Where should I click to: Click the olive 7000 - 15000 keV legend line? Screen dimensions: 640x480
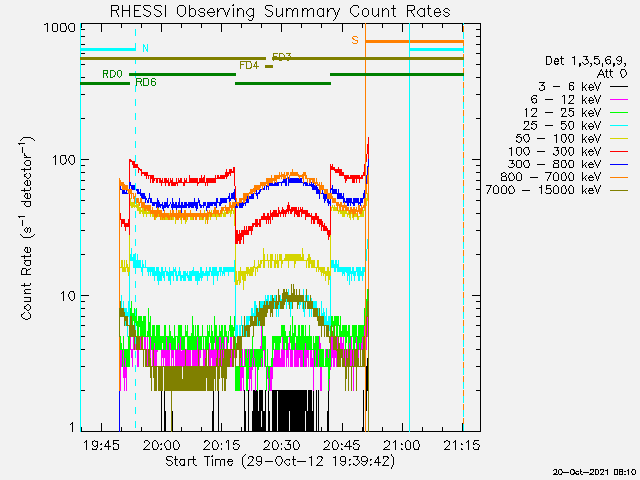[619, 190]
